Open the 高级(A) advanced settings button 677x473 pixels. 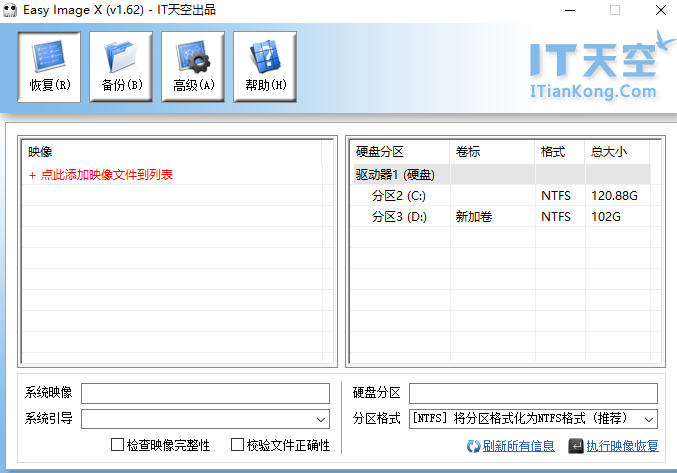pyautogui.click(x=193, y=67)
